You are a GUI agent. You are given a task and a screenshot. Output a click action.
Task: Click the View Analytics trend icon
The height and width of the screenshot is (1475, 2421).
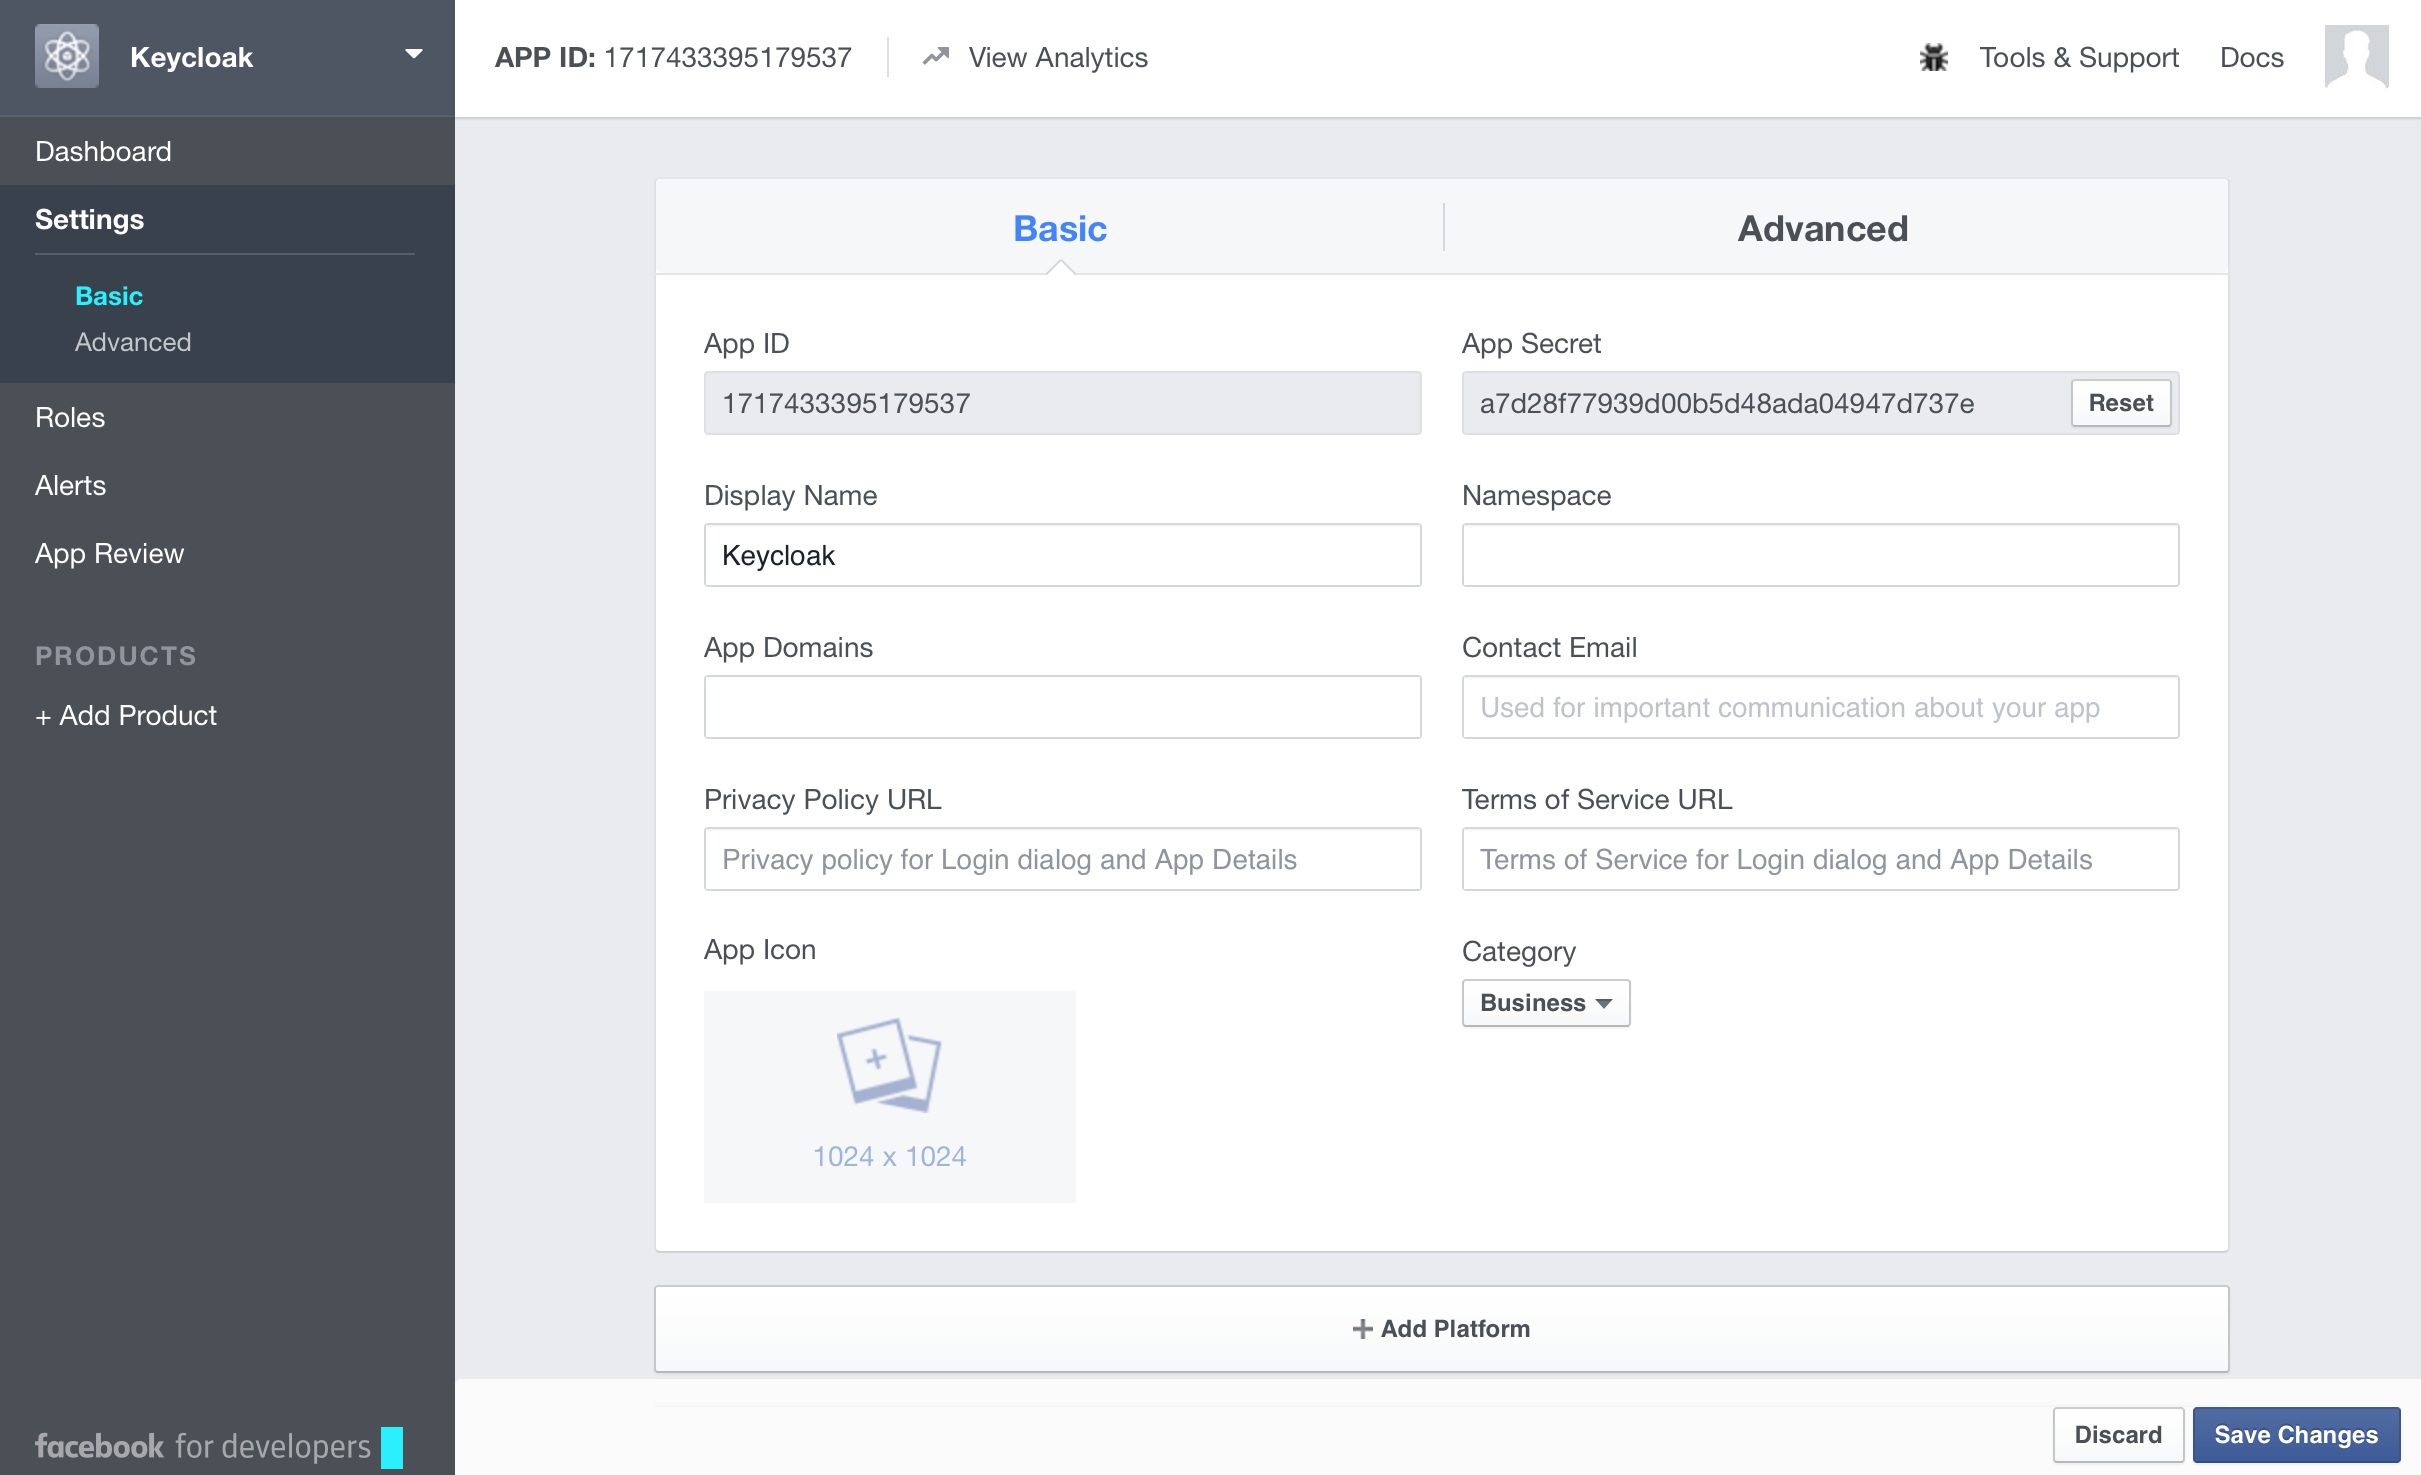pyautogui.click(x=934, y=57)
